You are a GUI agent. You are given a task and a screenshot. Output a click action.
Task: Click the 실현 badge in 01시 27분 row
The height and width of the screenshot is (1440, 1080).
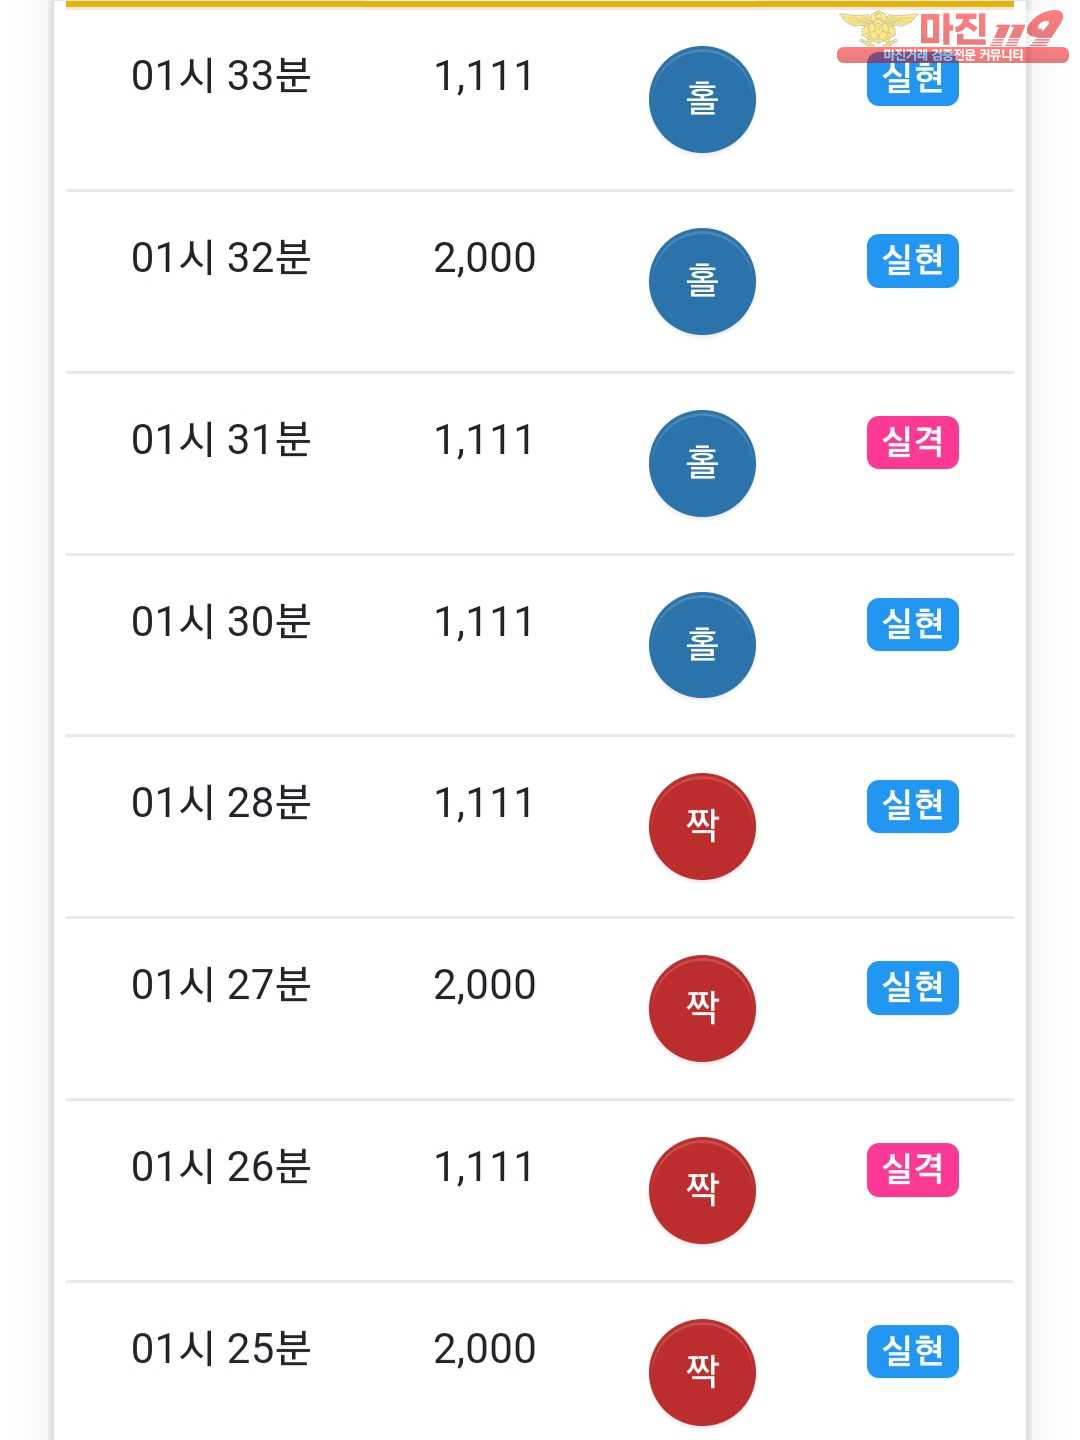click(912, 988)
